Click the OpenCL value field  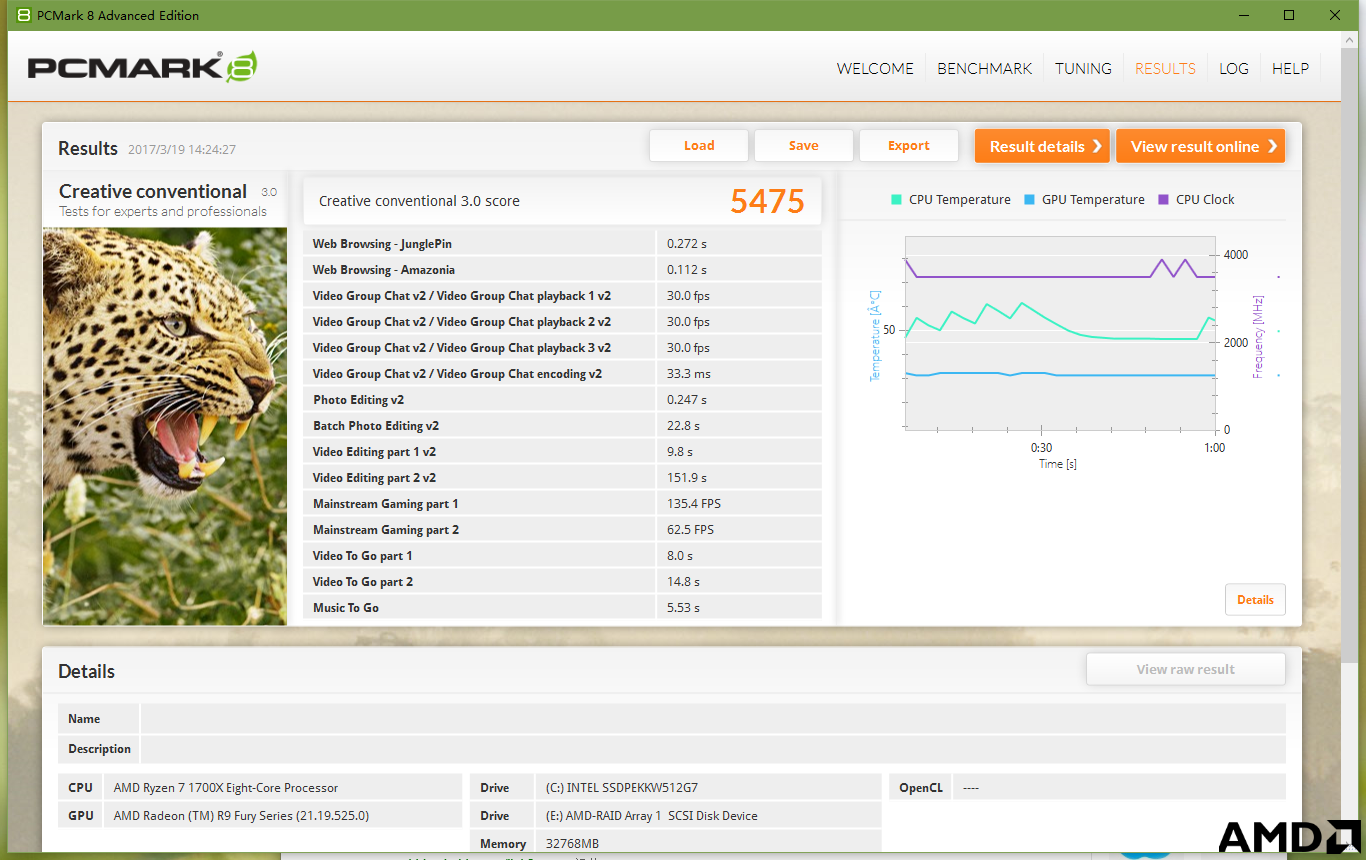pos(1118,788)
